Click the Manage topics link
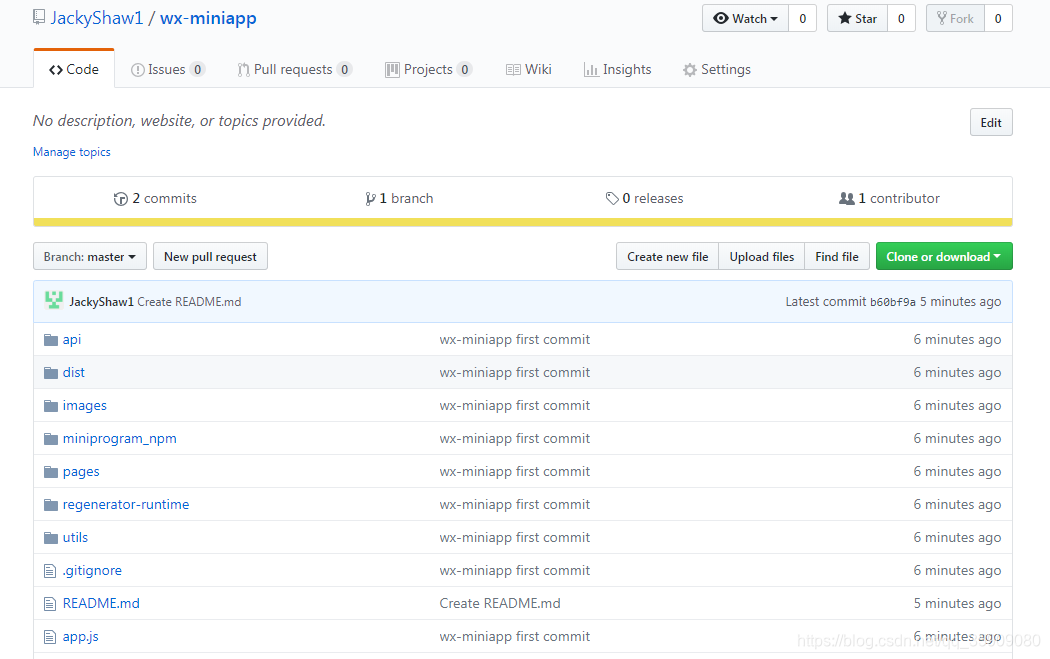Image resolution: width=1050 pixels, height=659 pixels. 72,152
